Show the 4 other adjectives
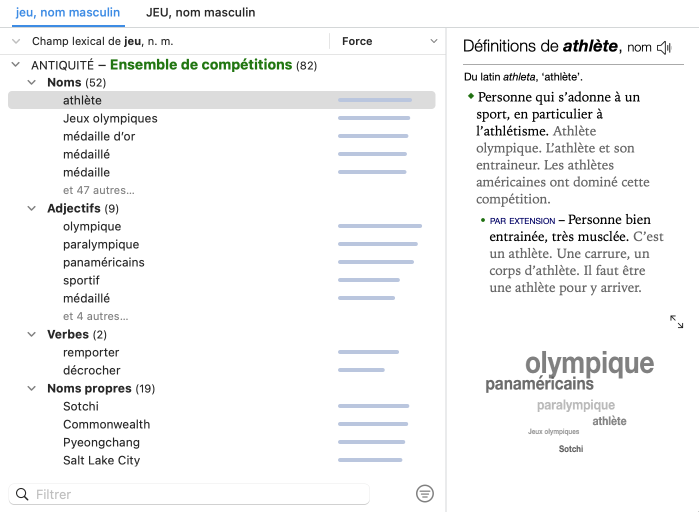The height and width of the screenshot is (512, 699). point(95,316)
